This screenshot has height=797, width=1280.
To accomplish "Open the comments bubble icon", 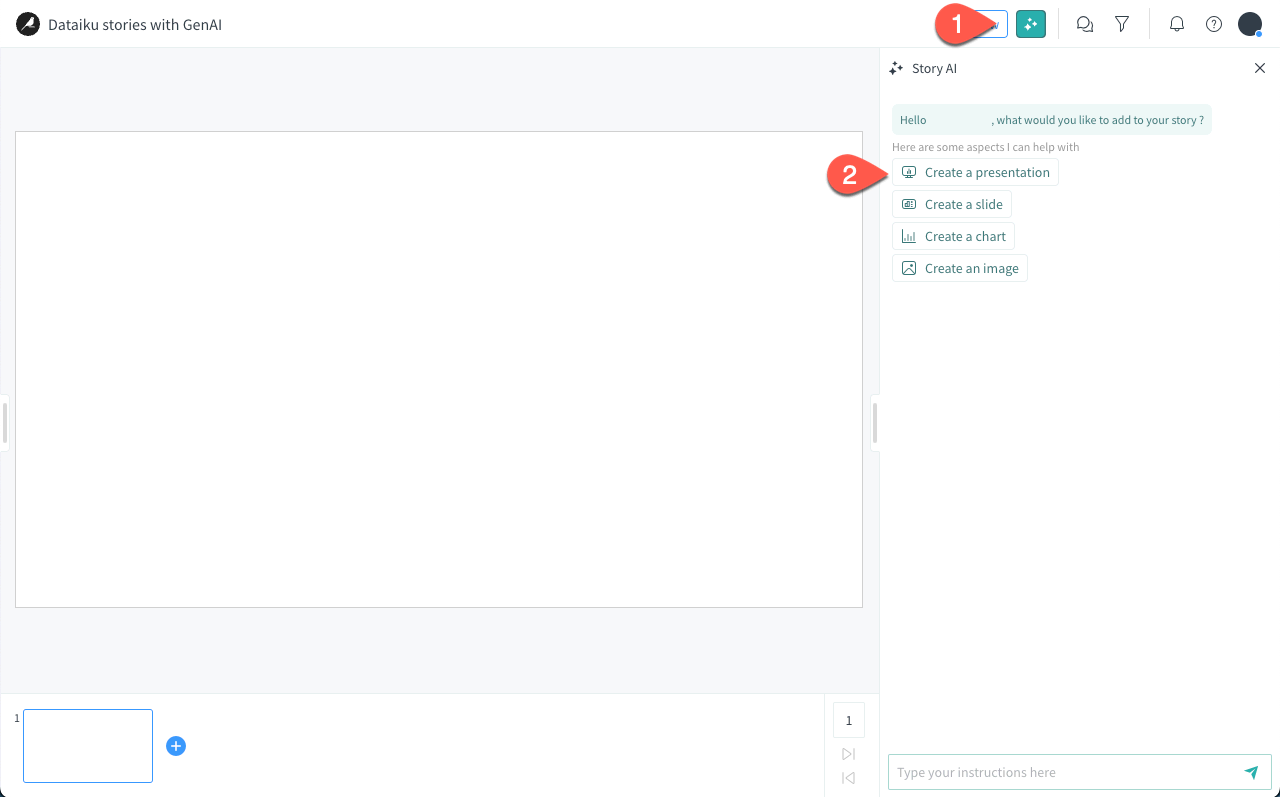I will [1084, 23].
